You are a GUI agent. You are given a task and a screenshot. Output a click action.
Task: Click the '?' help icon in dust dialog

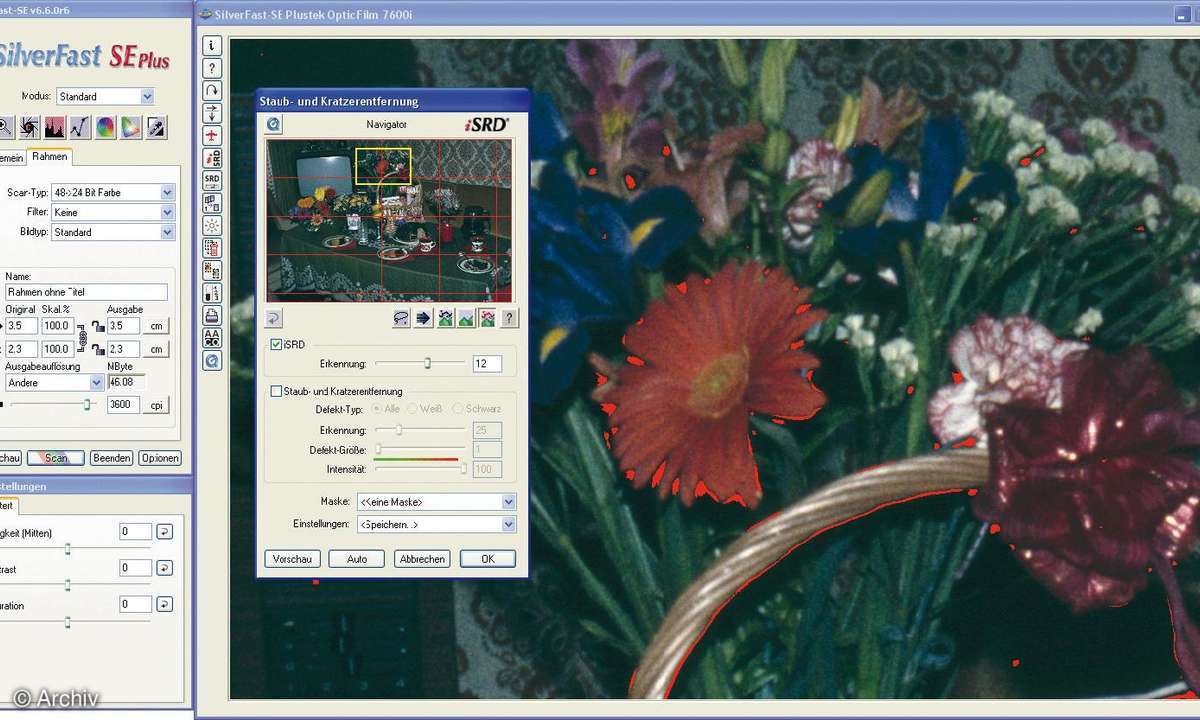point(509,318)
